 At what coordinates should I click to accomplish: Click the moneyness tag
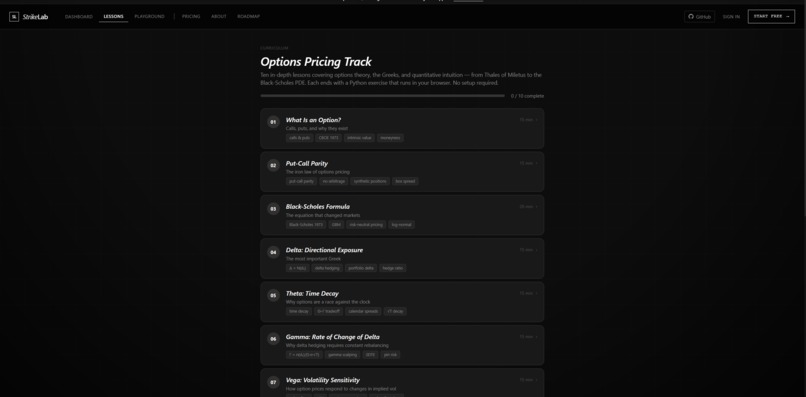[391, 138]
